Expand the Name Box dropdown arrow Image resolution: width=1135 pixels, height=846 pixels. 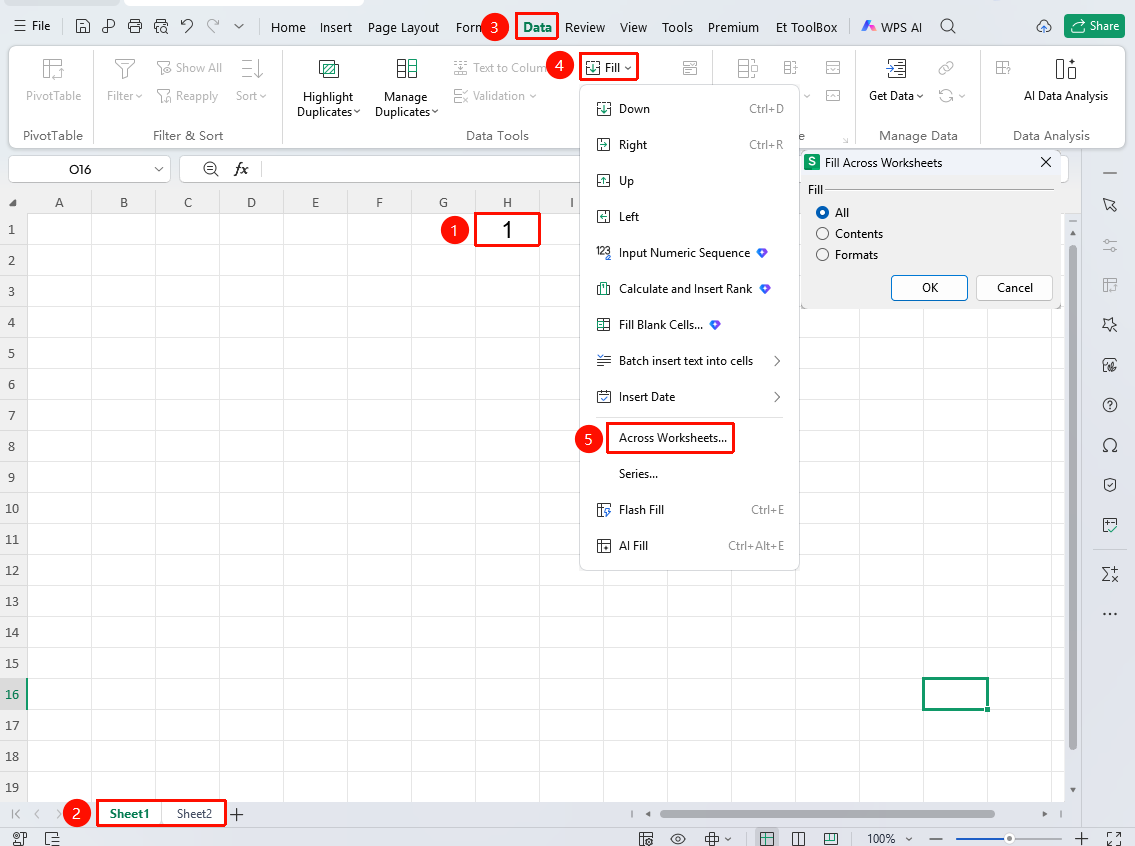pos(159,169)
